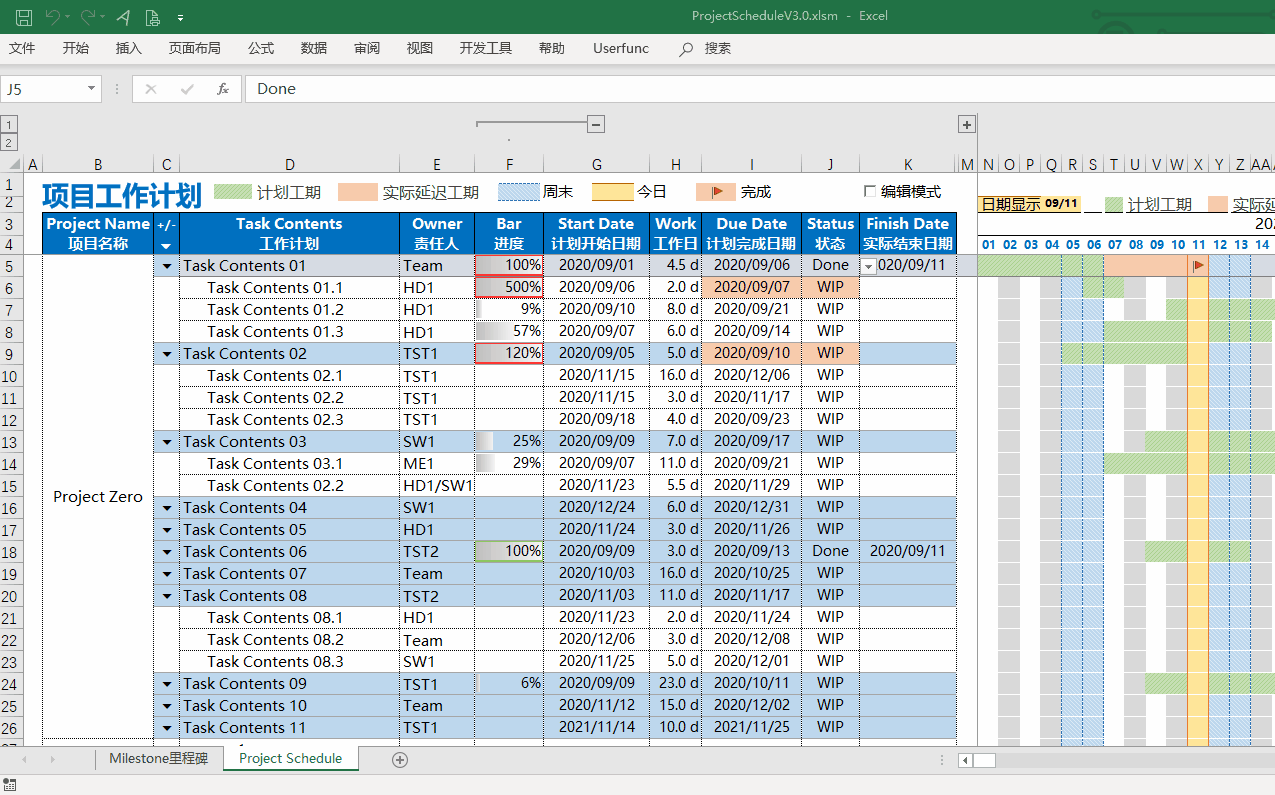
Task: Save the workbook with the Save icon
Action: click(x=24, y=16)
